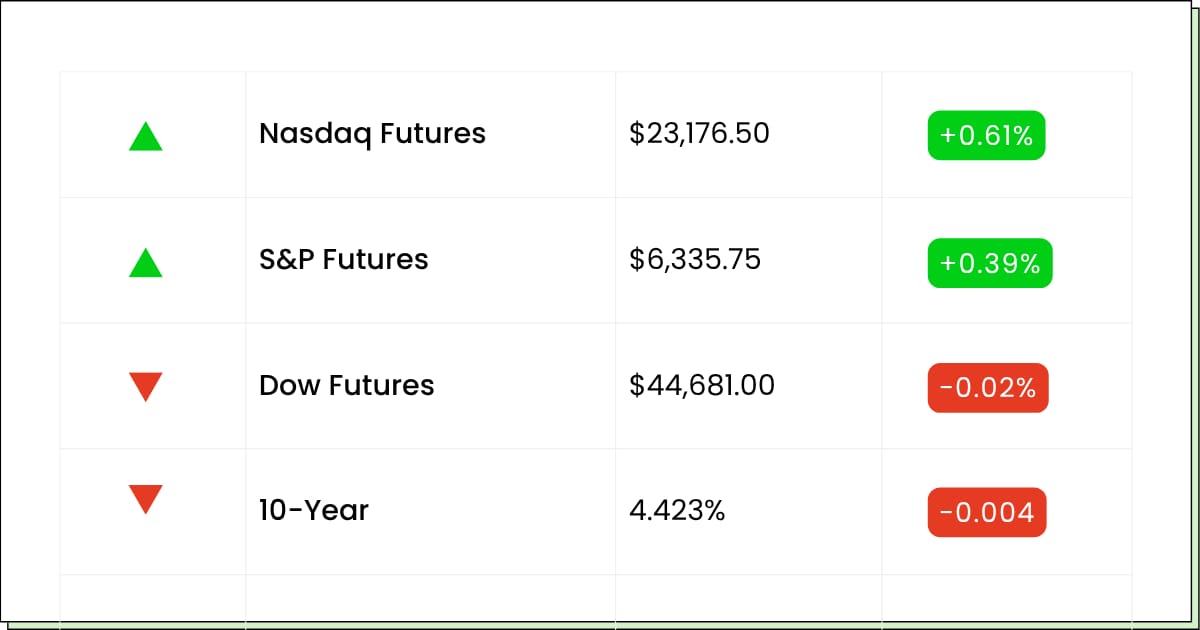Click the $44,681.00 Dow price
Image resolution: width=1200 pixels, height=630 pixels.
pyautogui.click(x=702, y=386)
